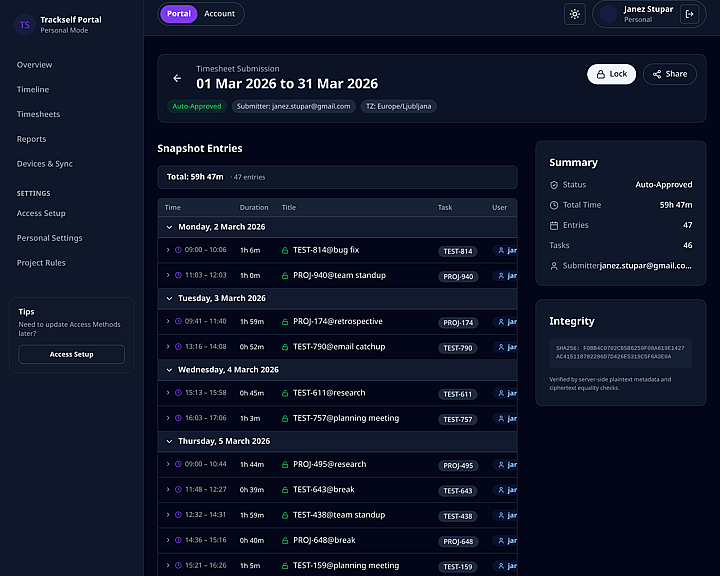720x576 pixels.
Task: Click the Submitter person icon in Summary
Action: coord(554,266)
